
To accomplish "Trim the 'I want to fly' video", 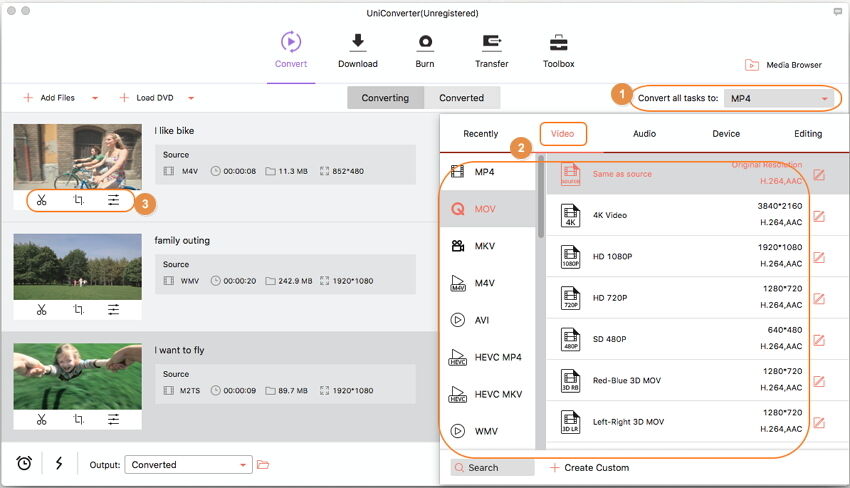I will click(42, 419).
